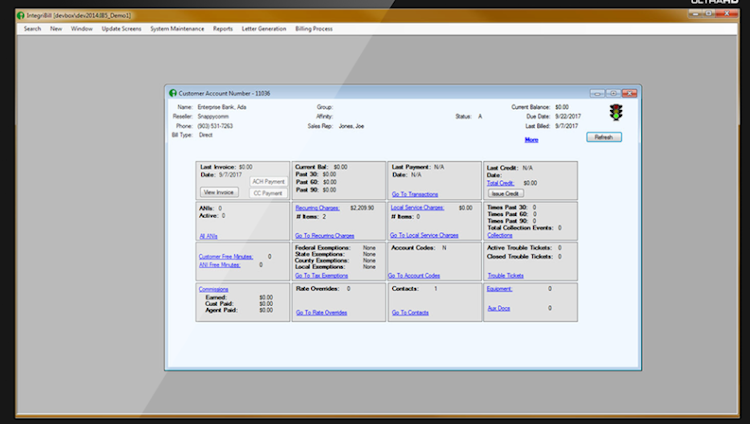Follow the Go To Account Codes link

pos(414,276)
